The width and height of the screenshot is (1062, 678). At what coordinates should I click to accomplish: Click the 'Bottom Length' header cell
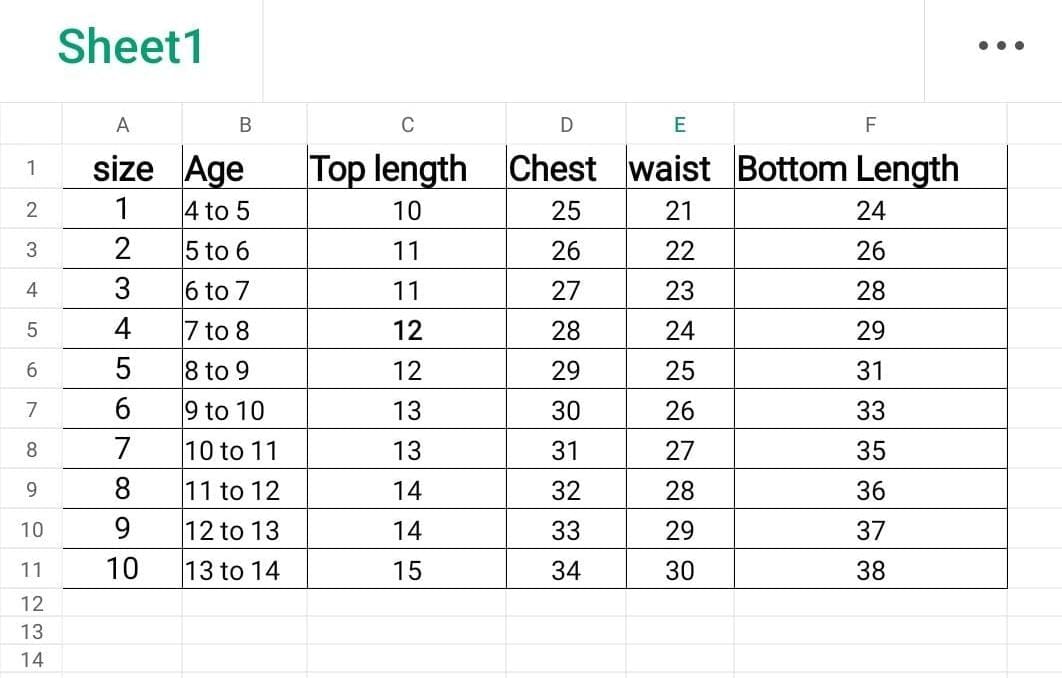click(848, 169)
